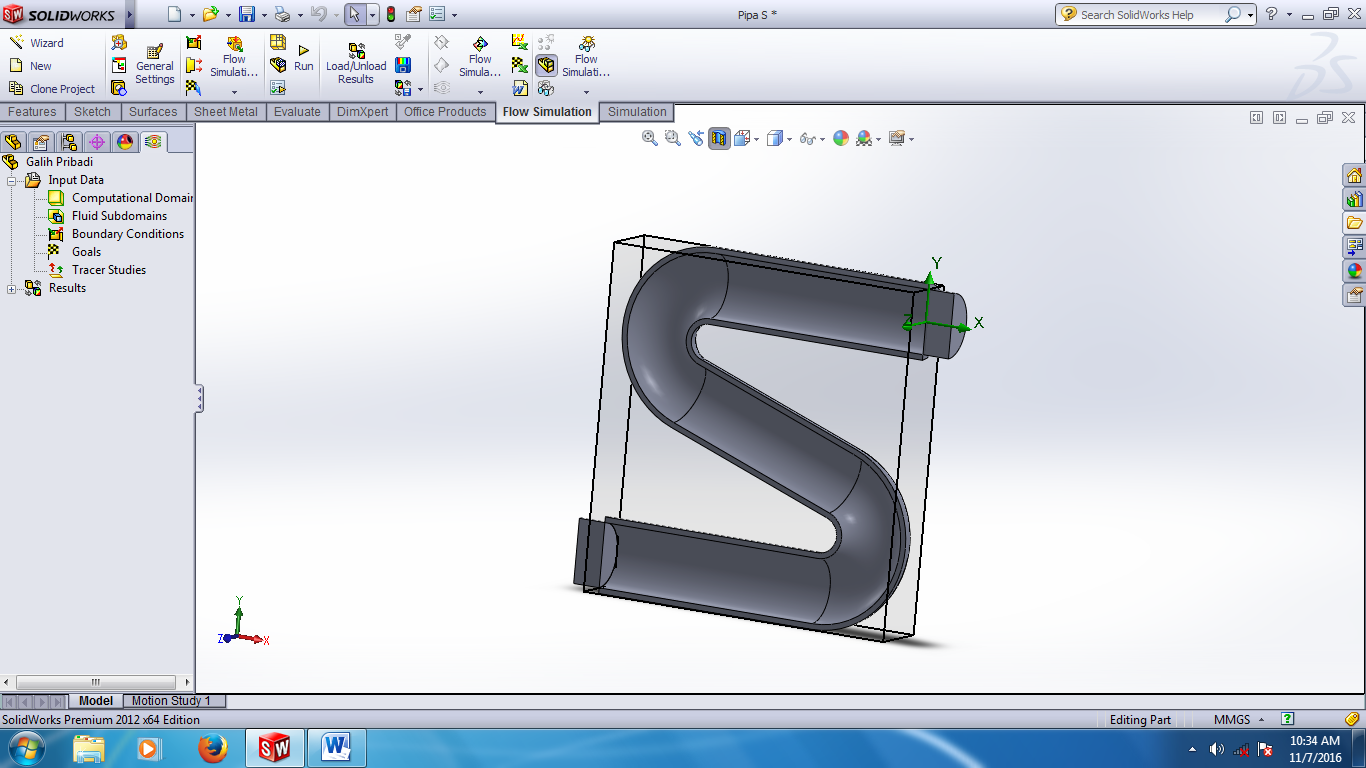Click the Tracer Studies icon
This screenshot has height=768, width=1366.
(x=56, y=270)
